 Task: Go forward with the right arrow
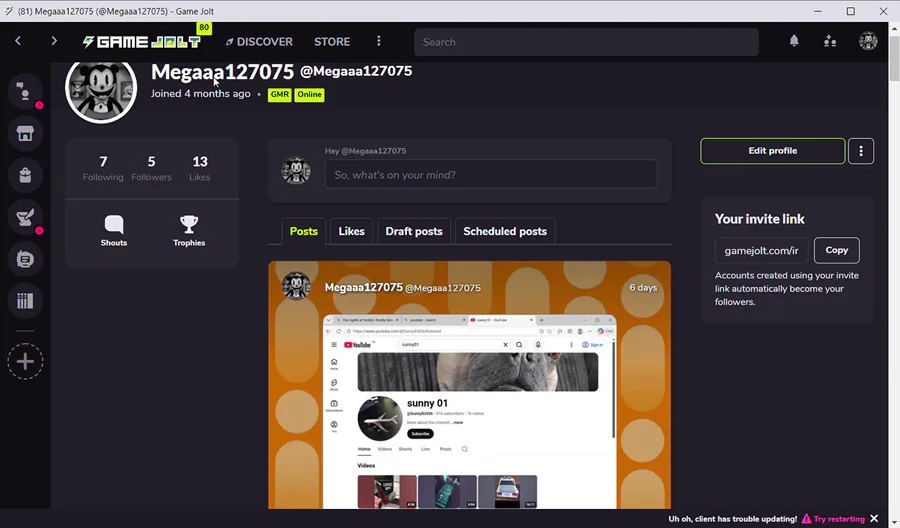click(x=54, y=41)
